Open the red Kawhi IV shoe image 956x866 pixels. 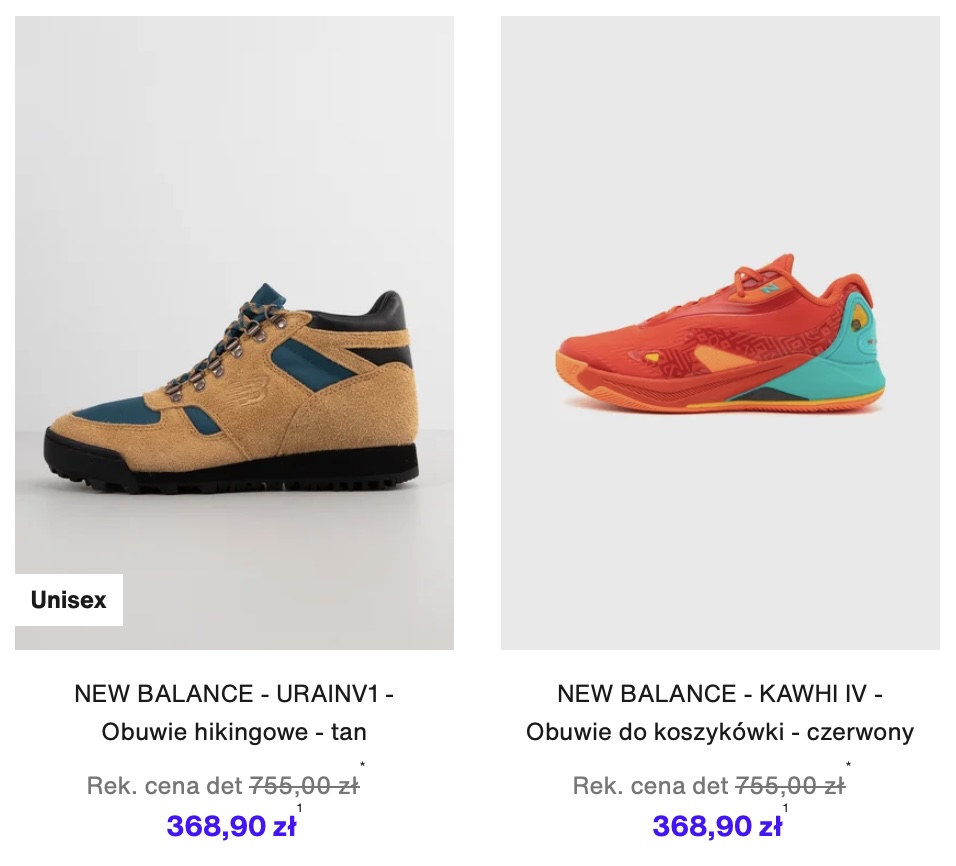720,332
